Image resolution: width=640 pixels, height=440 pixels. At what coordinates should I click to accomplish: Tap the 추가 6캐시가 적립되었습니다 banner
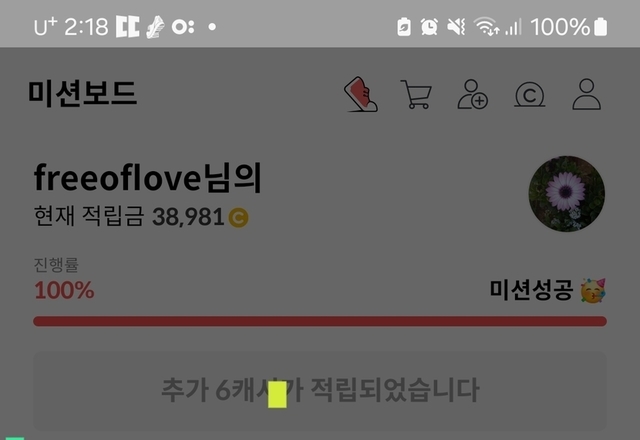pyautogui.click(x=320, y=391)
